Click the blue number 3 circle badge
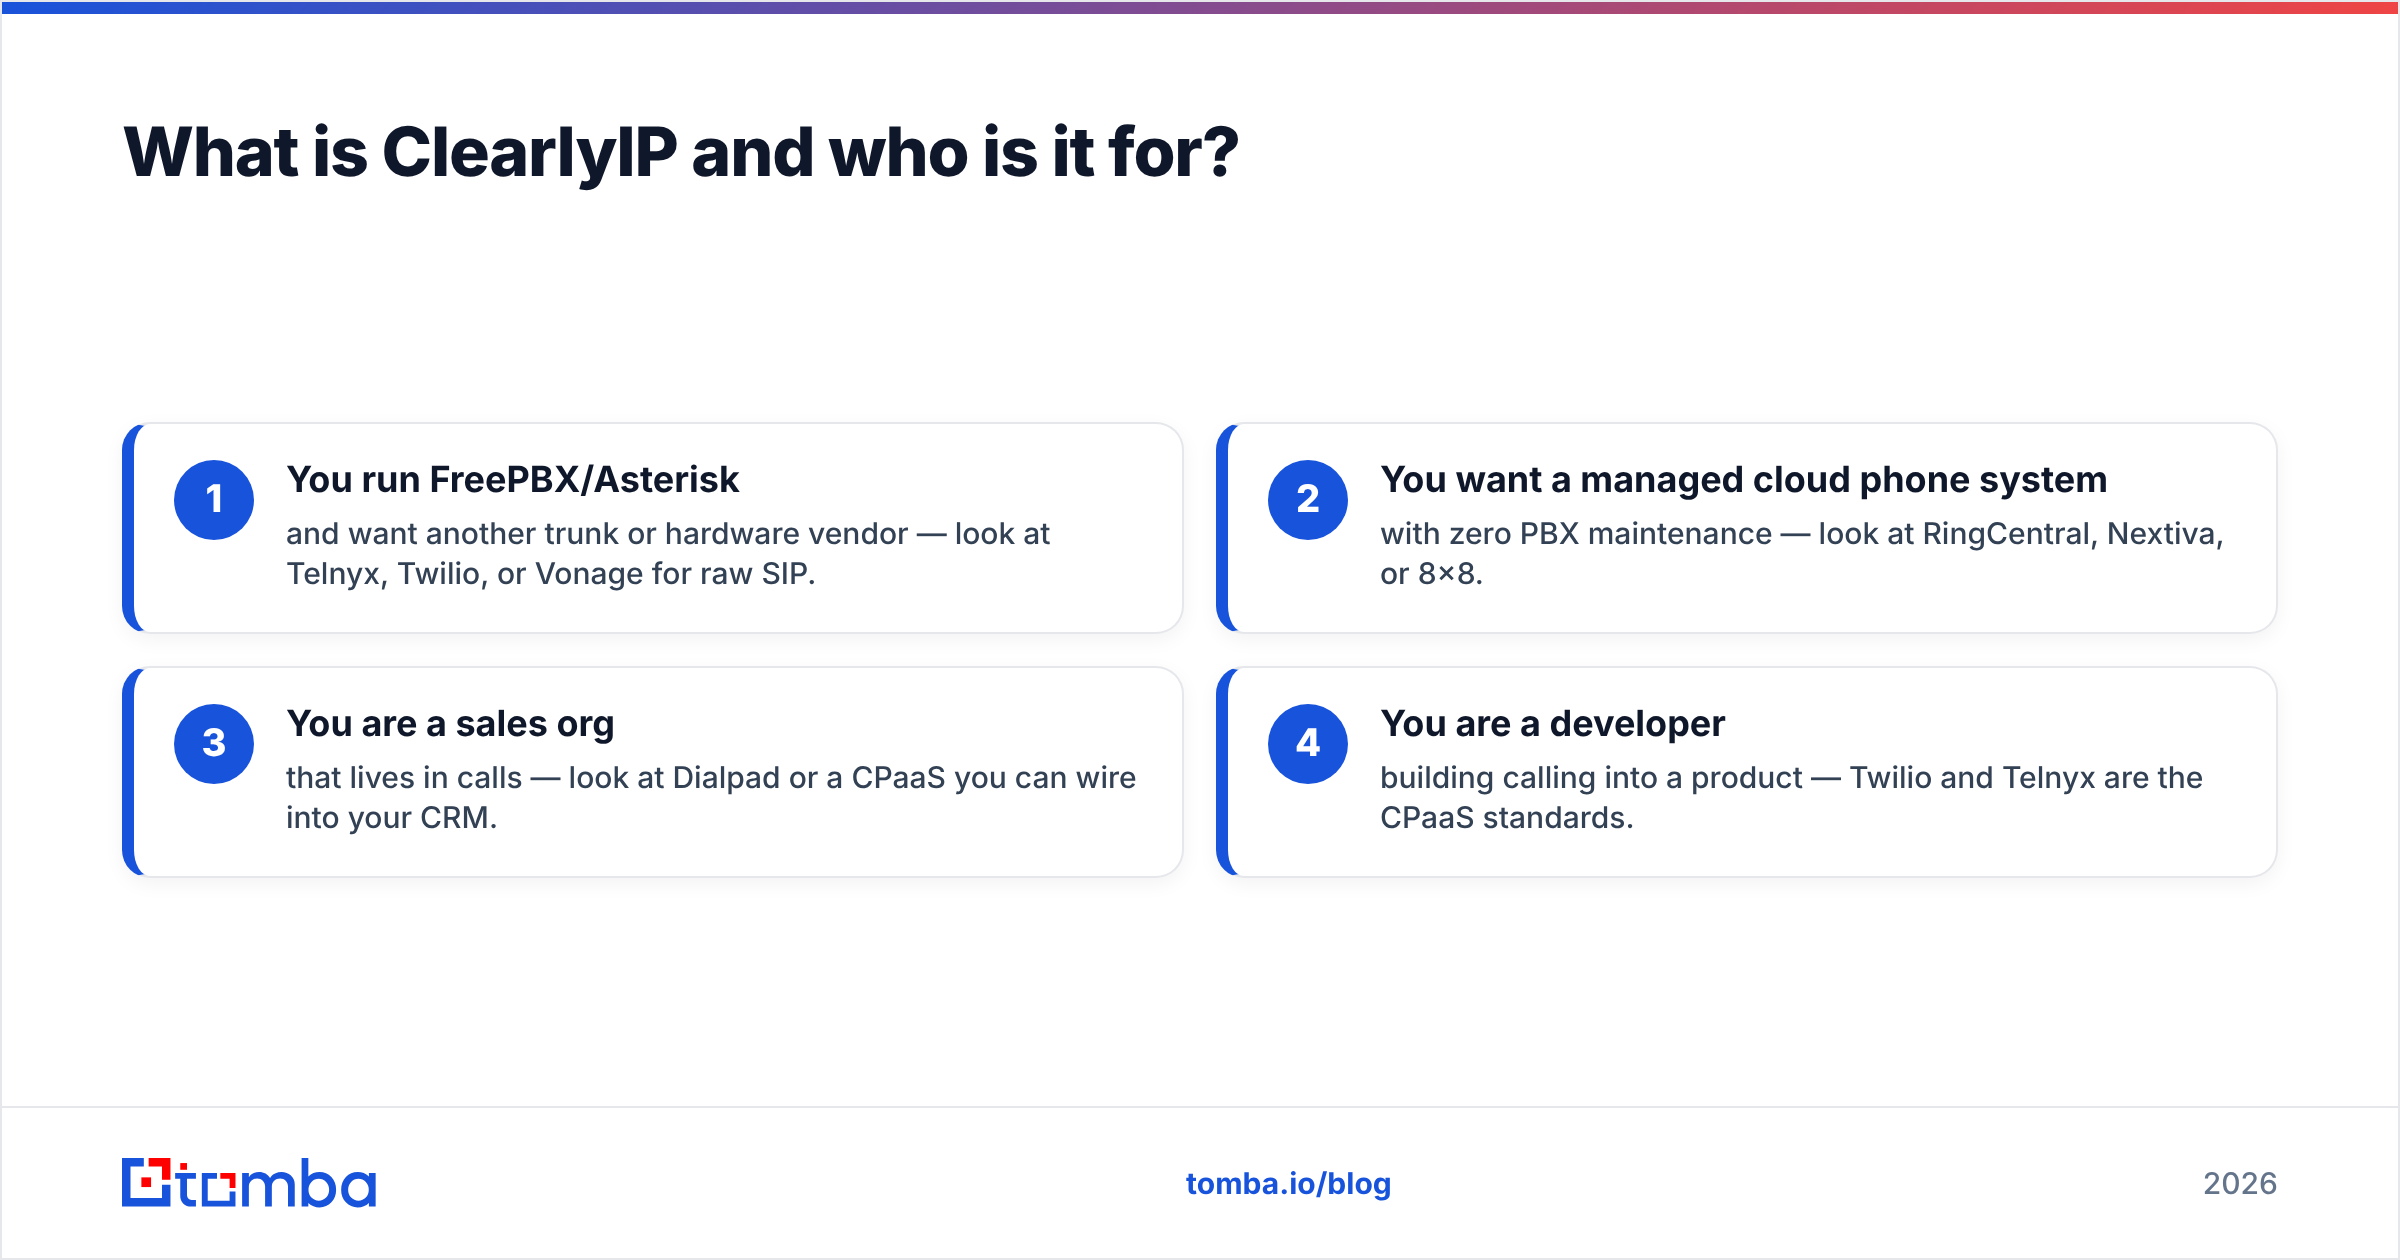Viewport: 2400px width, 1260px height. point(214,744)
